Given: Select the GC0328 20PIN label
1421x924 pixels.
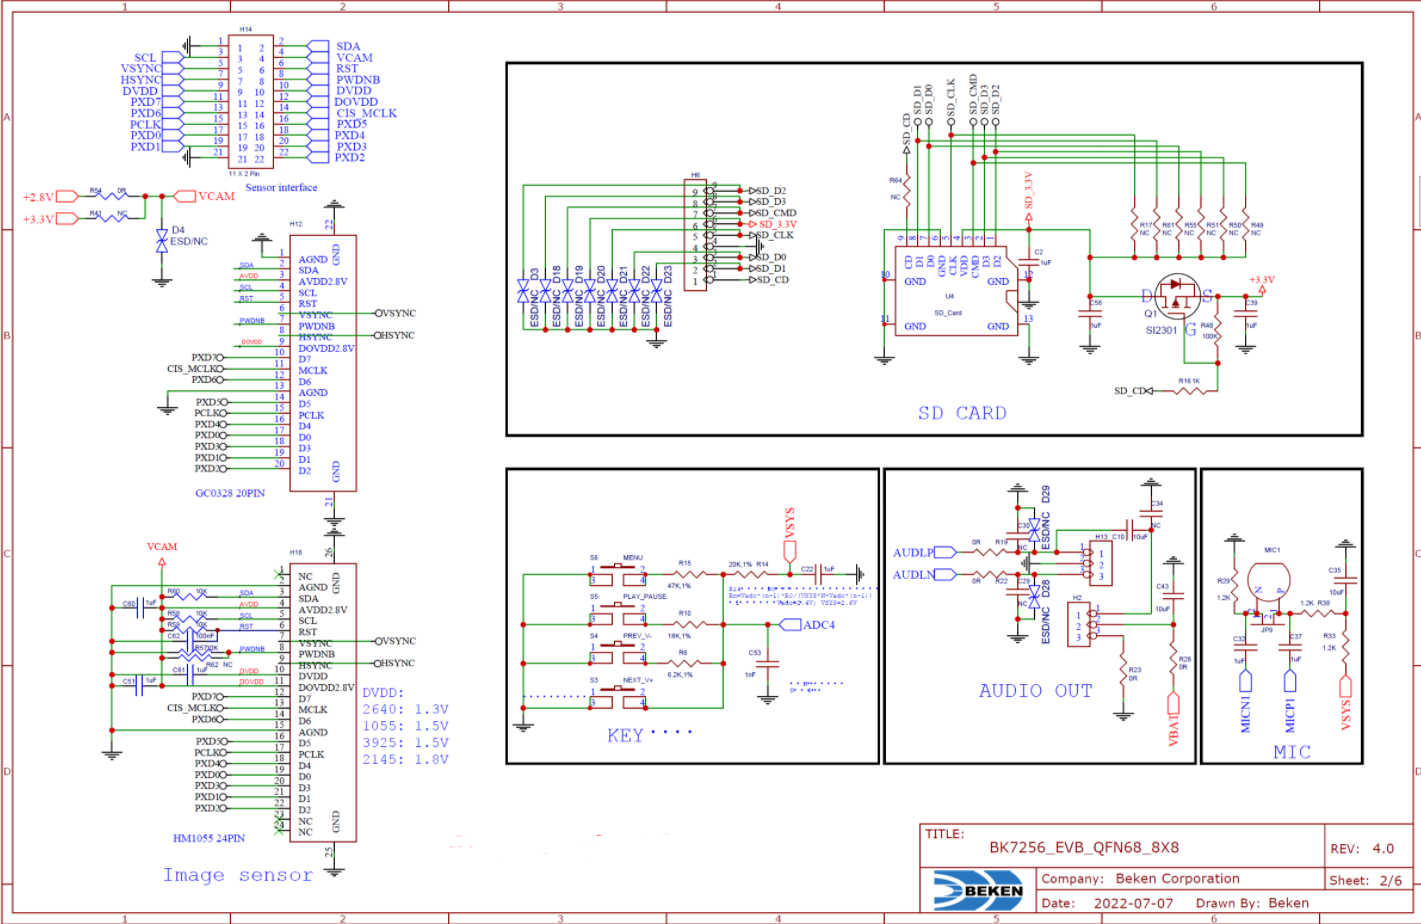Looking at the screenshot, I should click(x=230, y=493).
